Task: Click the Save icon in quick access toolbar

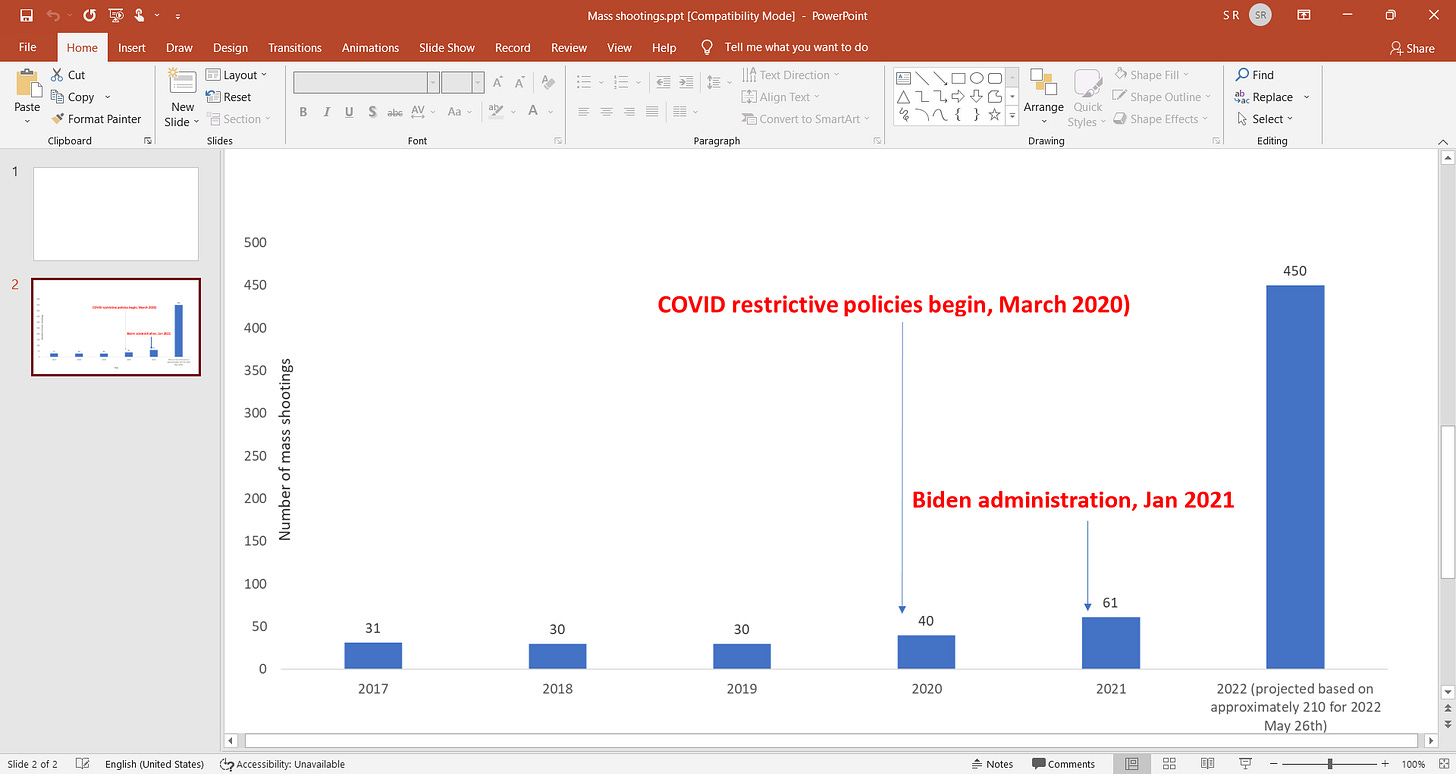Action: pyautogui.click(x=26, y=15)
